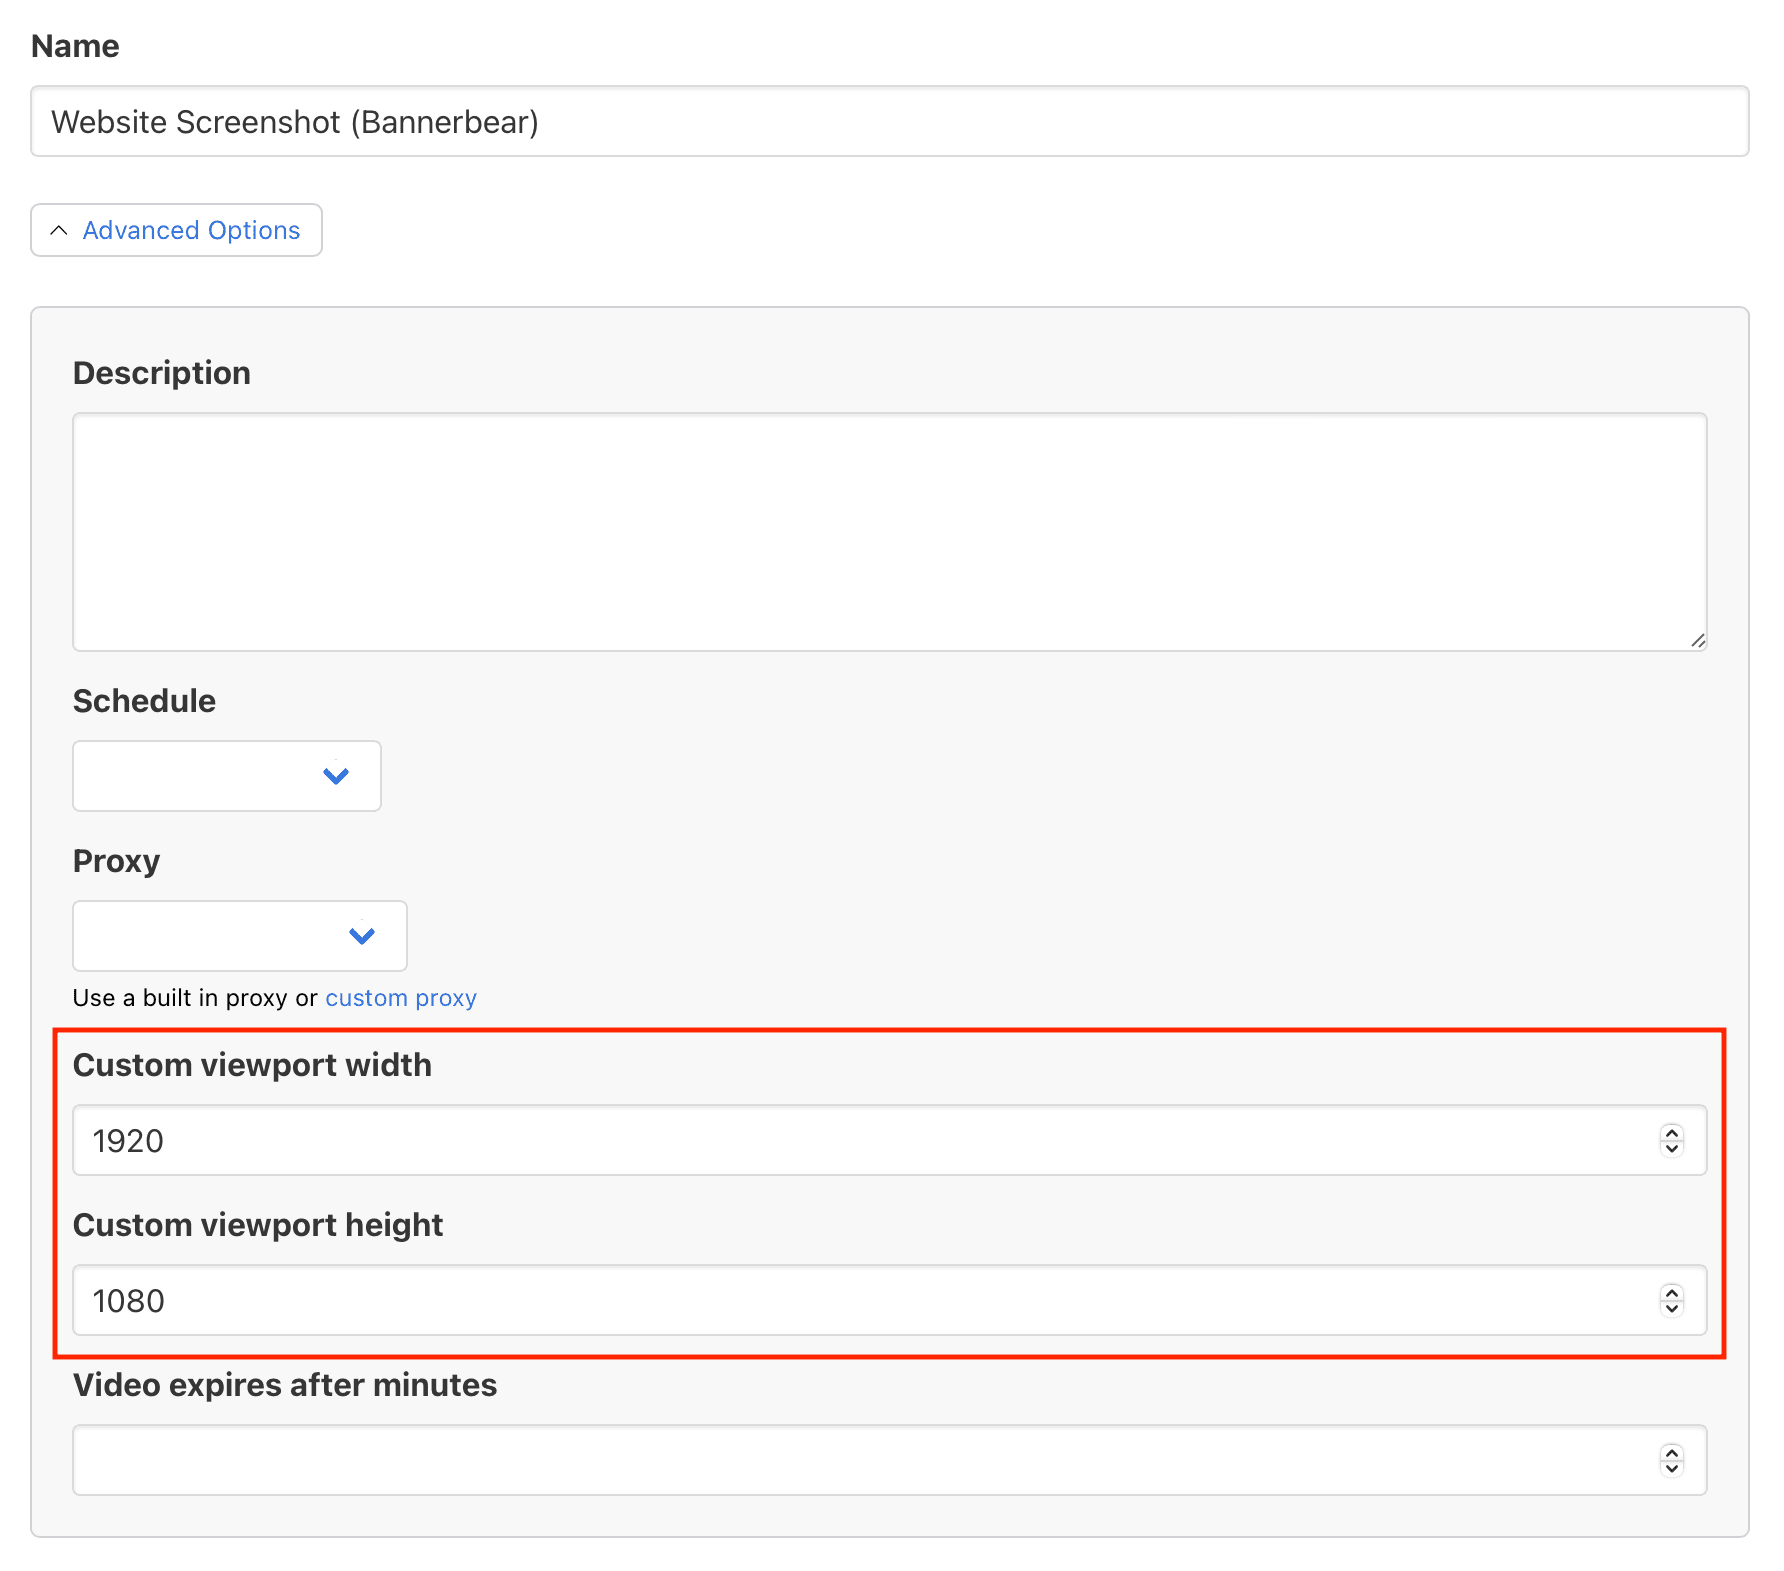Focus the Description text area
The width and height of the screenshot is (1784, 1571).
(x=888, y=531)
